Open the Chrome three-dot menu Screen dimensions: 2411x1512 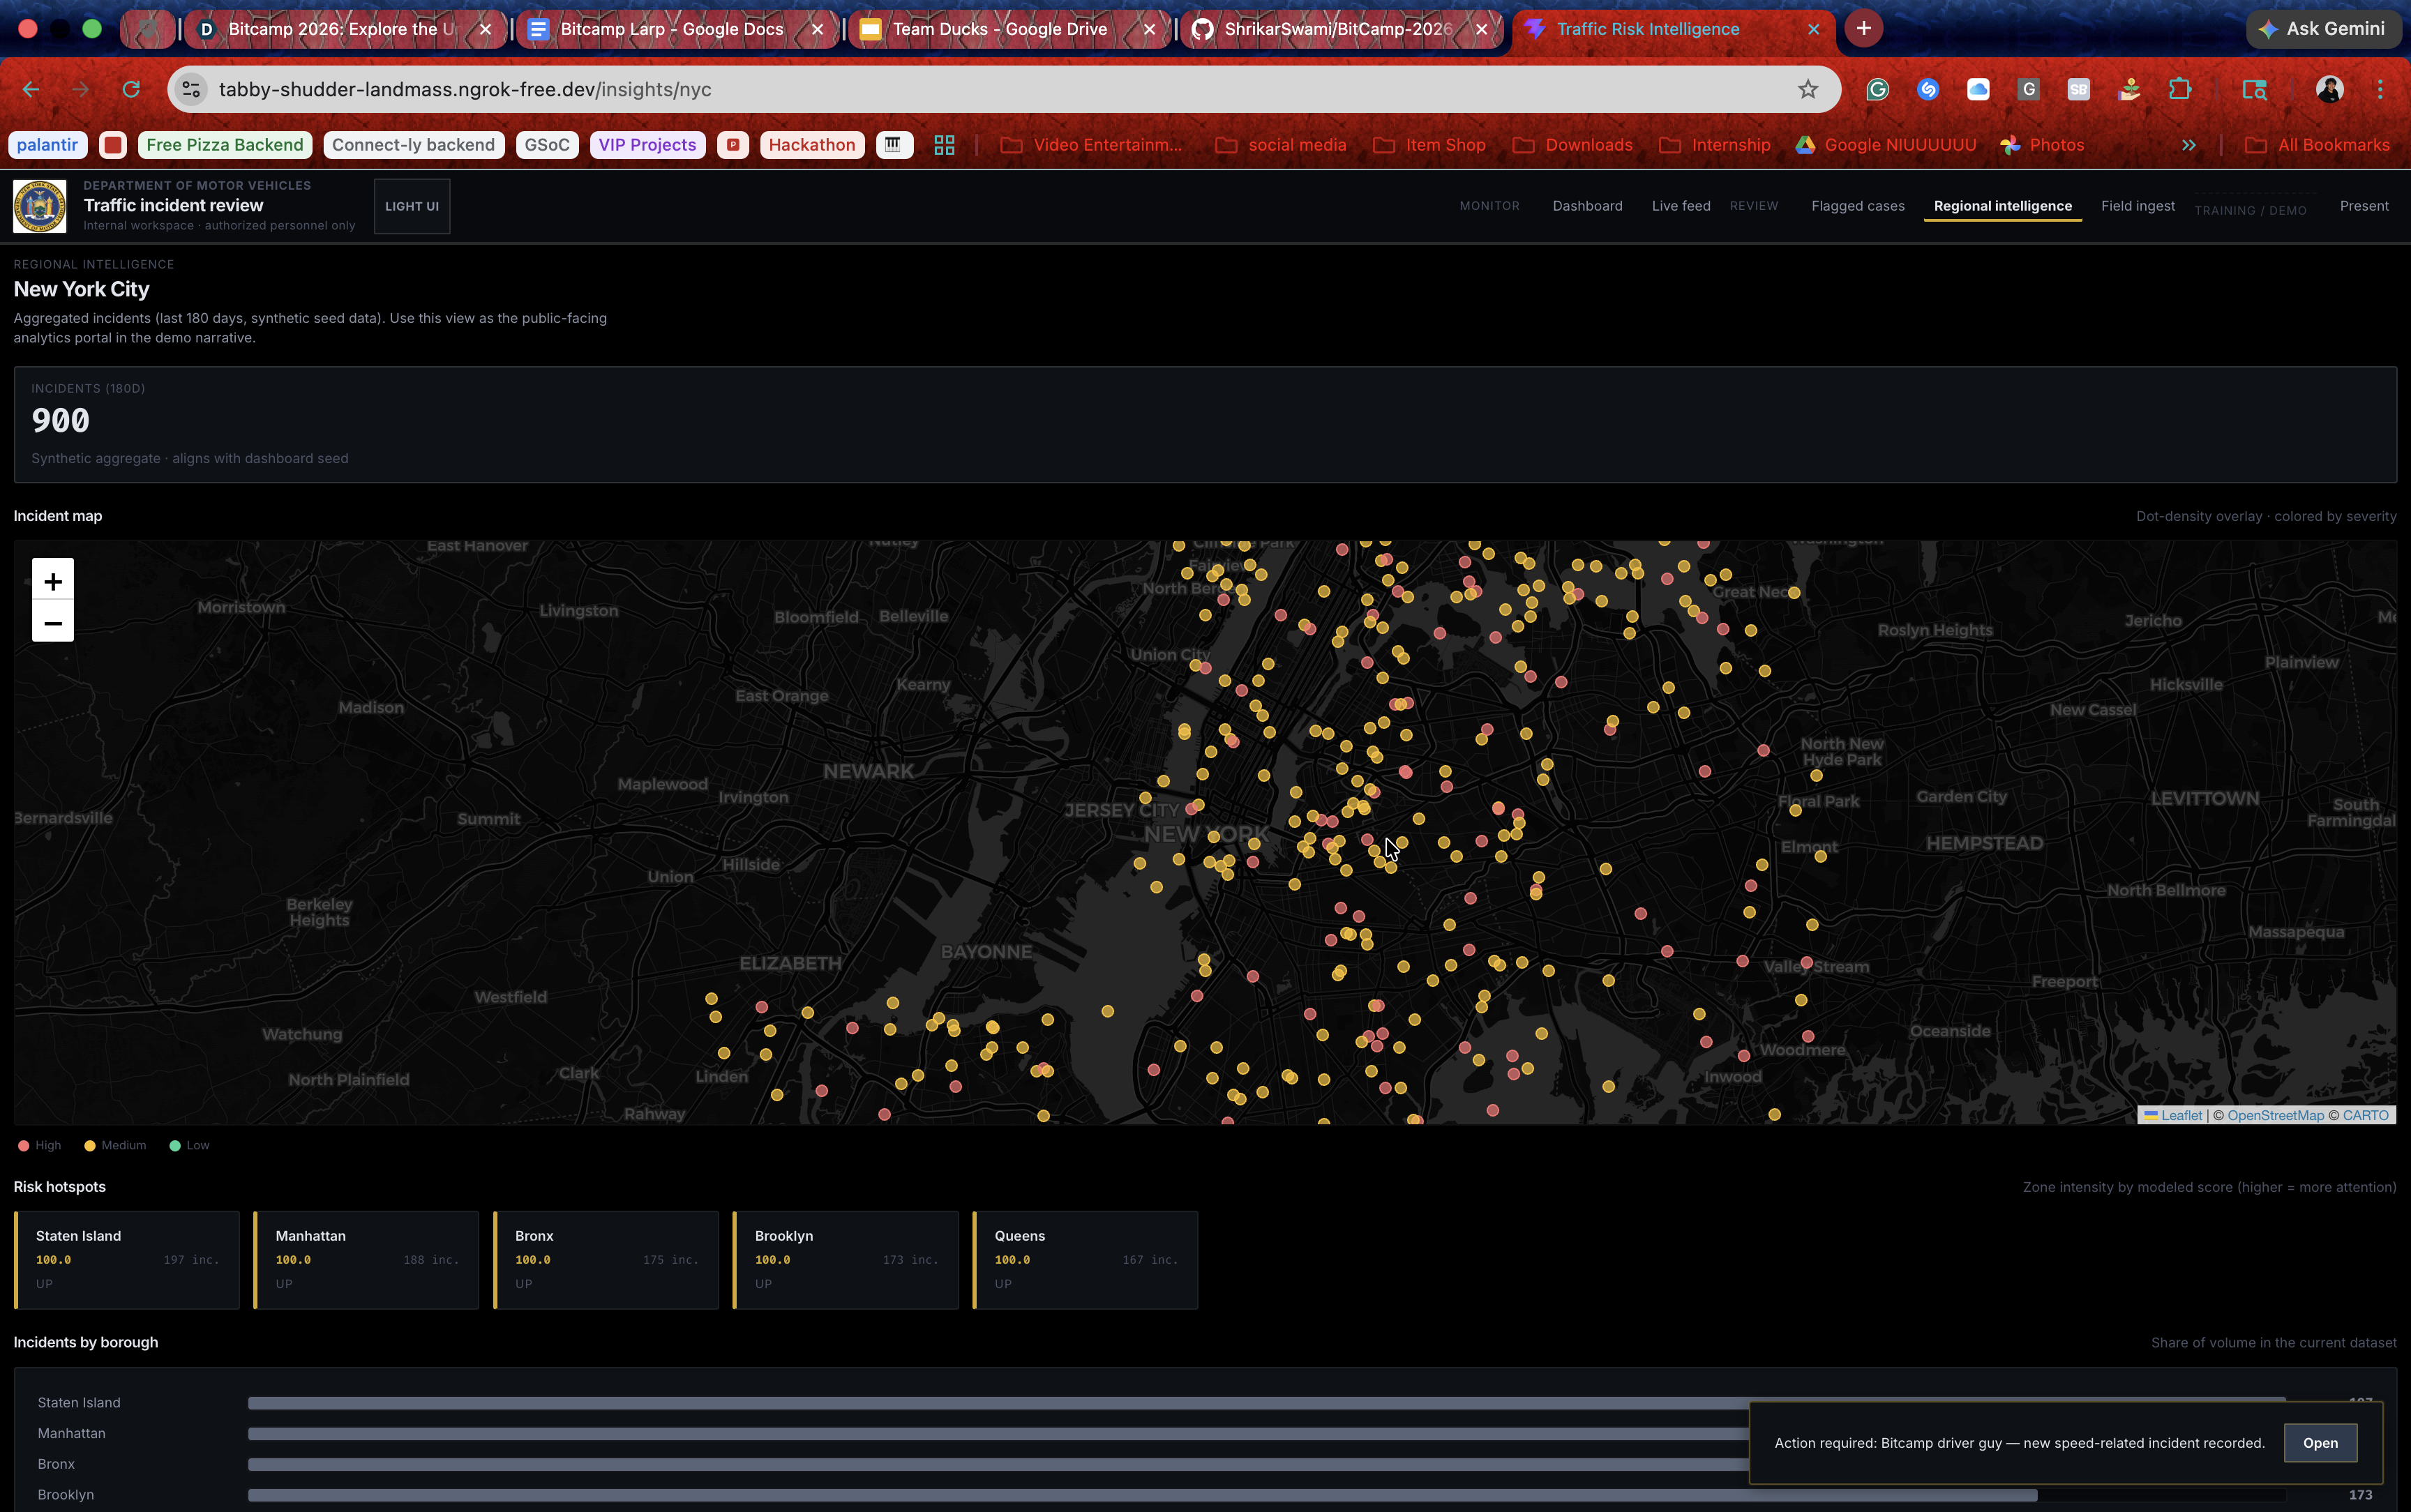coord(2380,90)
